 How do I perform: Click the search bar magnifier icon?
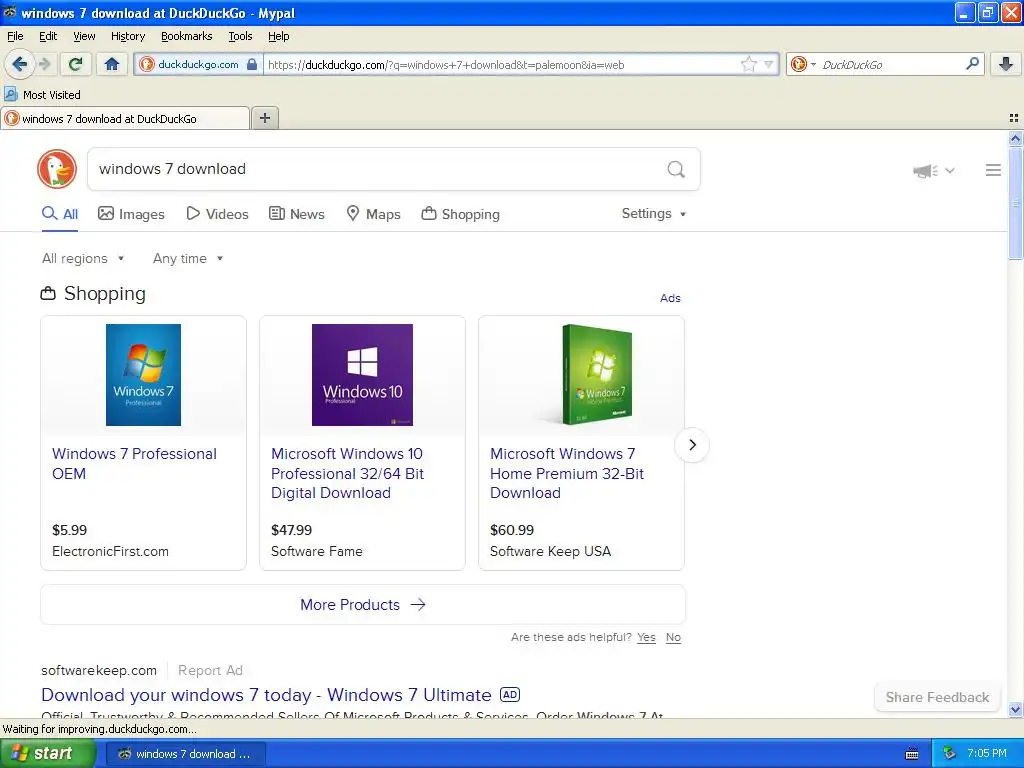[x=972, y=63]
